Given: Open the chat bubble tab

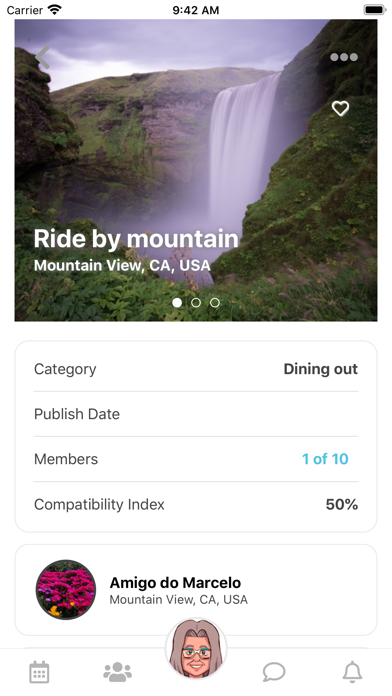Looking at the screenshot, I should tap(274, 672).
